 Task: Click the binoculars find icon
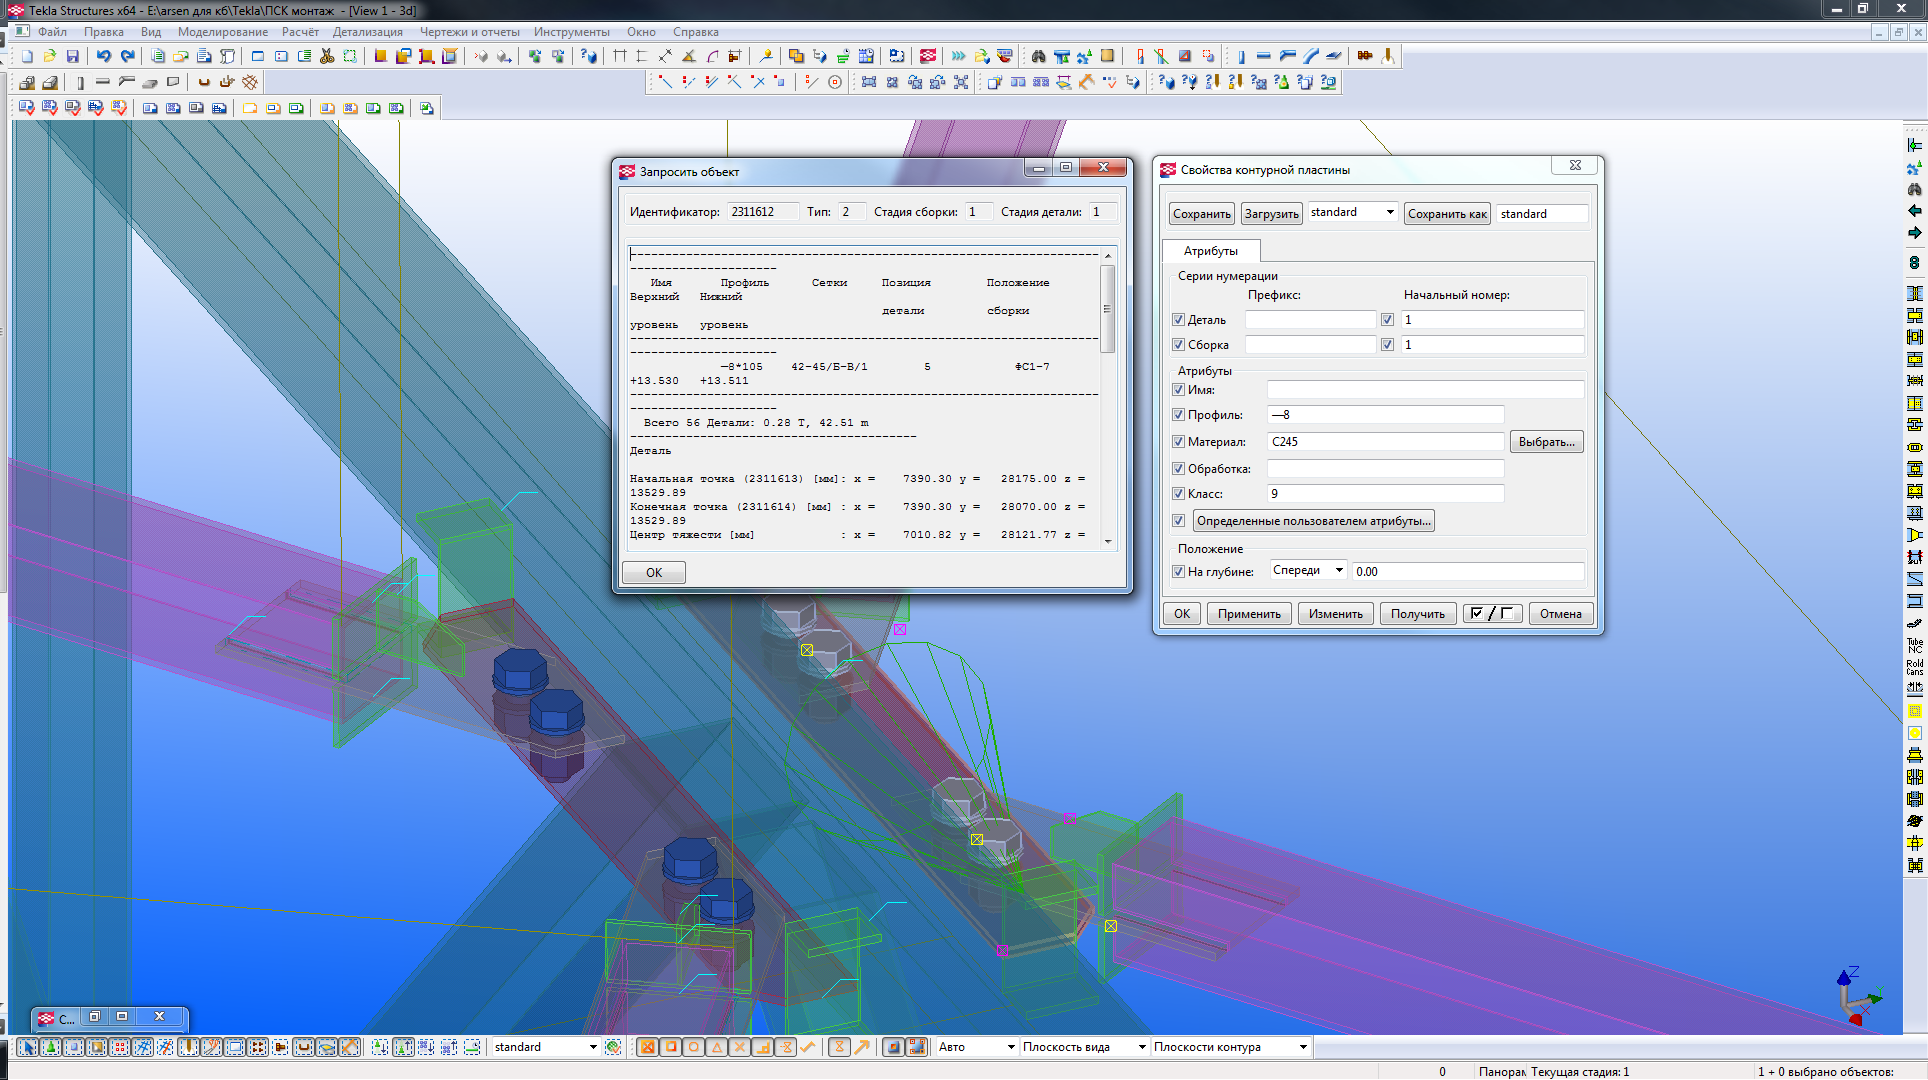tap(1038, 56)
